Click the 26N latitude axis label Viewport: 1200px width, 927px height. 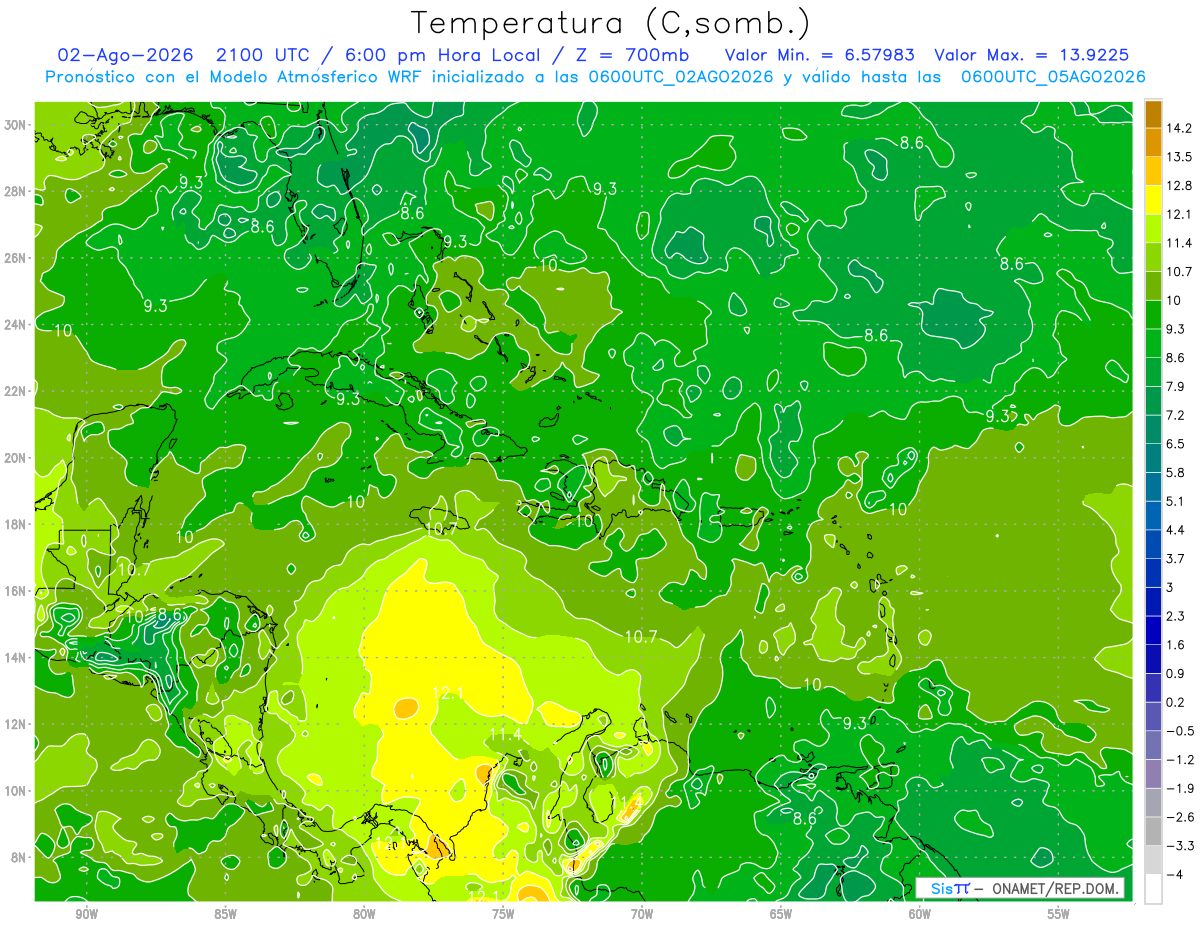pos(17,258)
